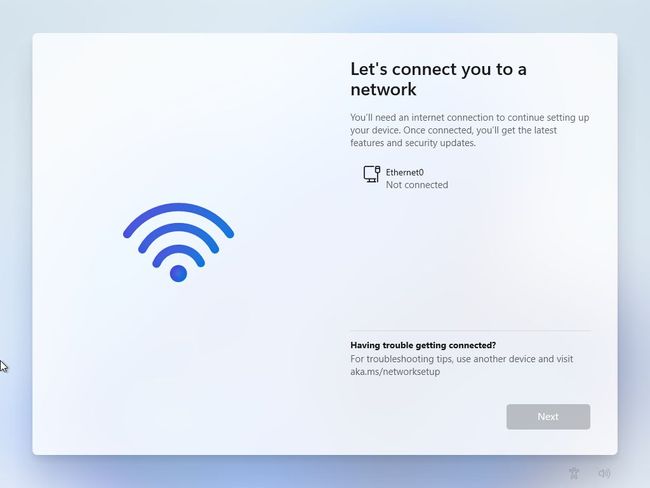Click empty space below the Ethernet0 entry
Screen dimensions: 650x488
click(x=471, y=257)
